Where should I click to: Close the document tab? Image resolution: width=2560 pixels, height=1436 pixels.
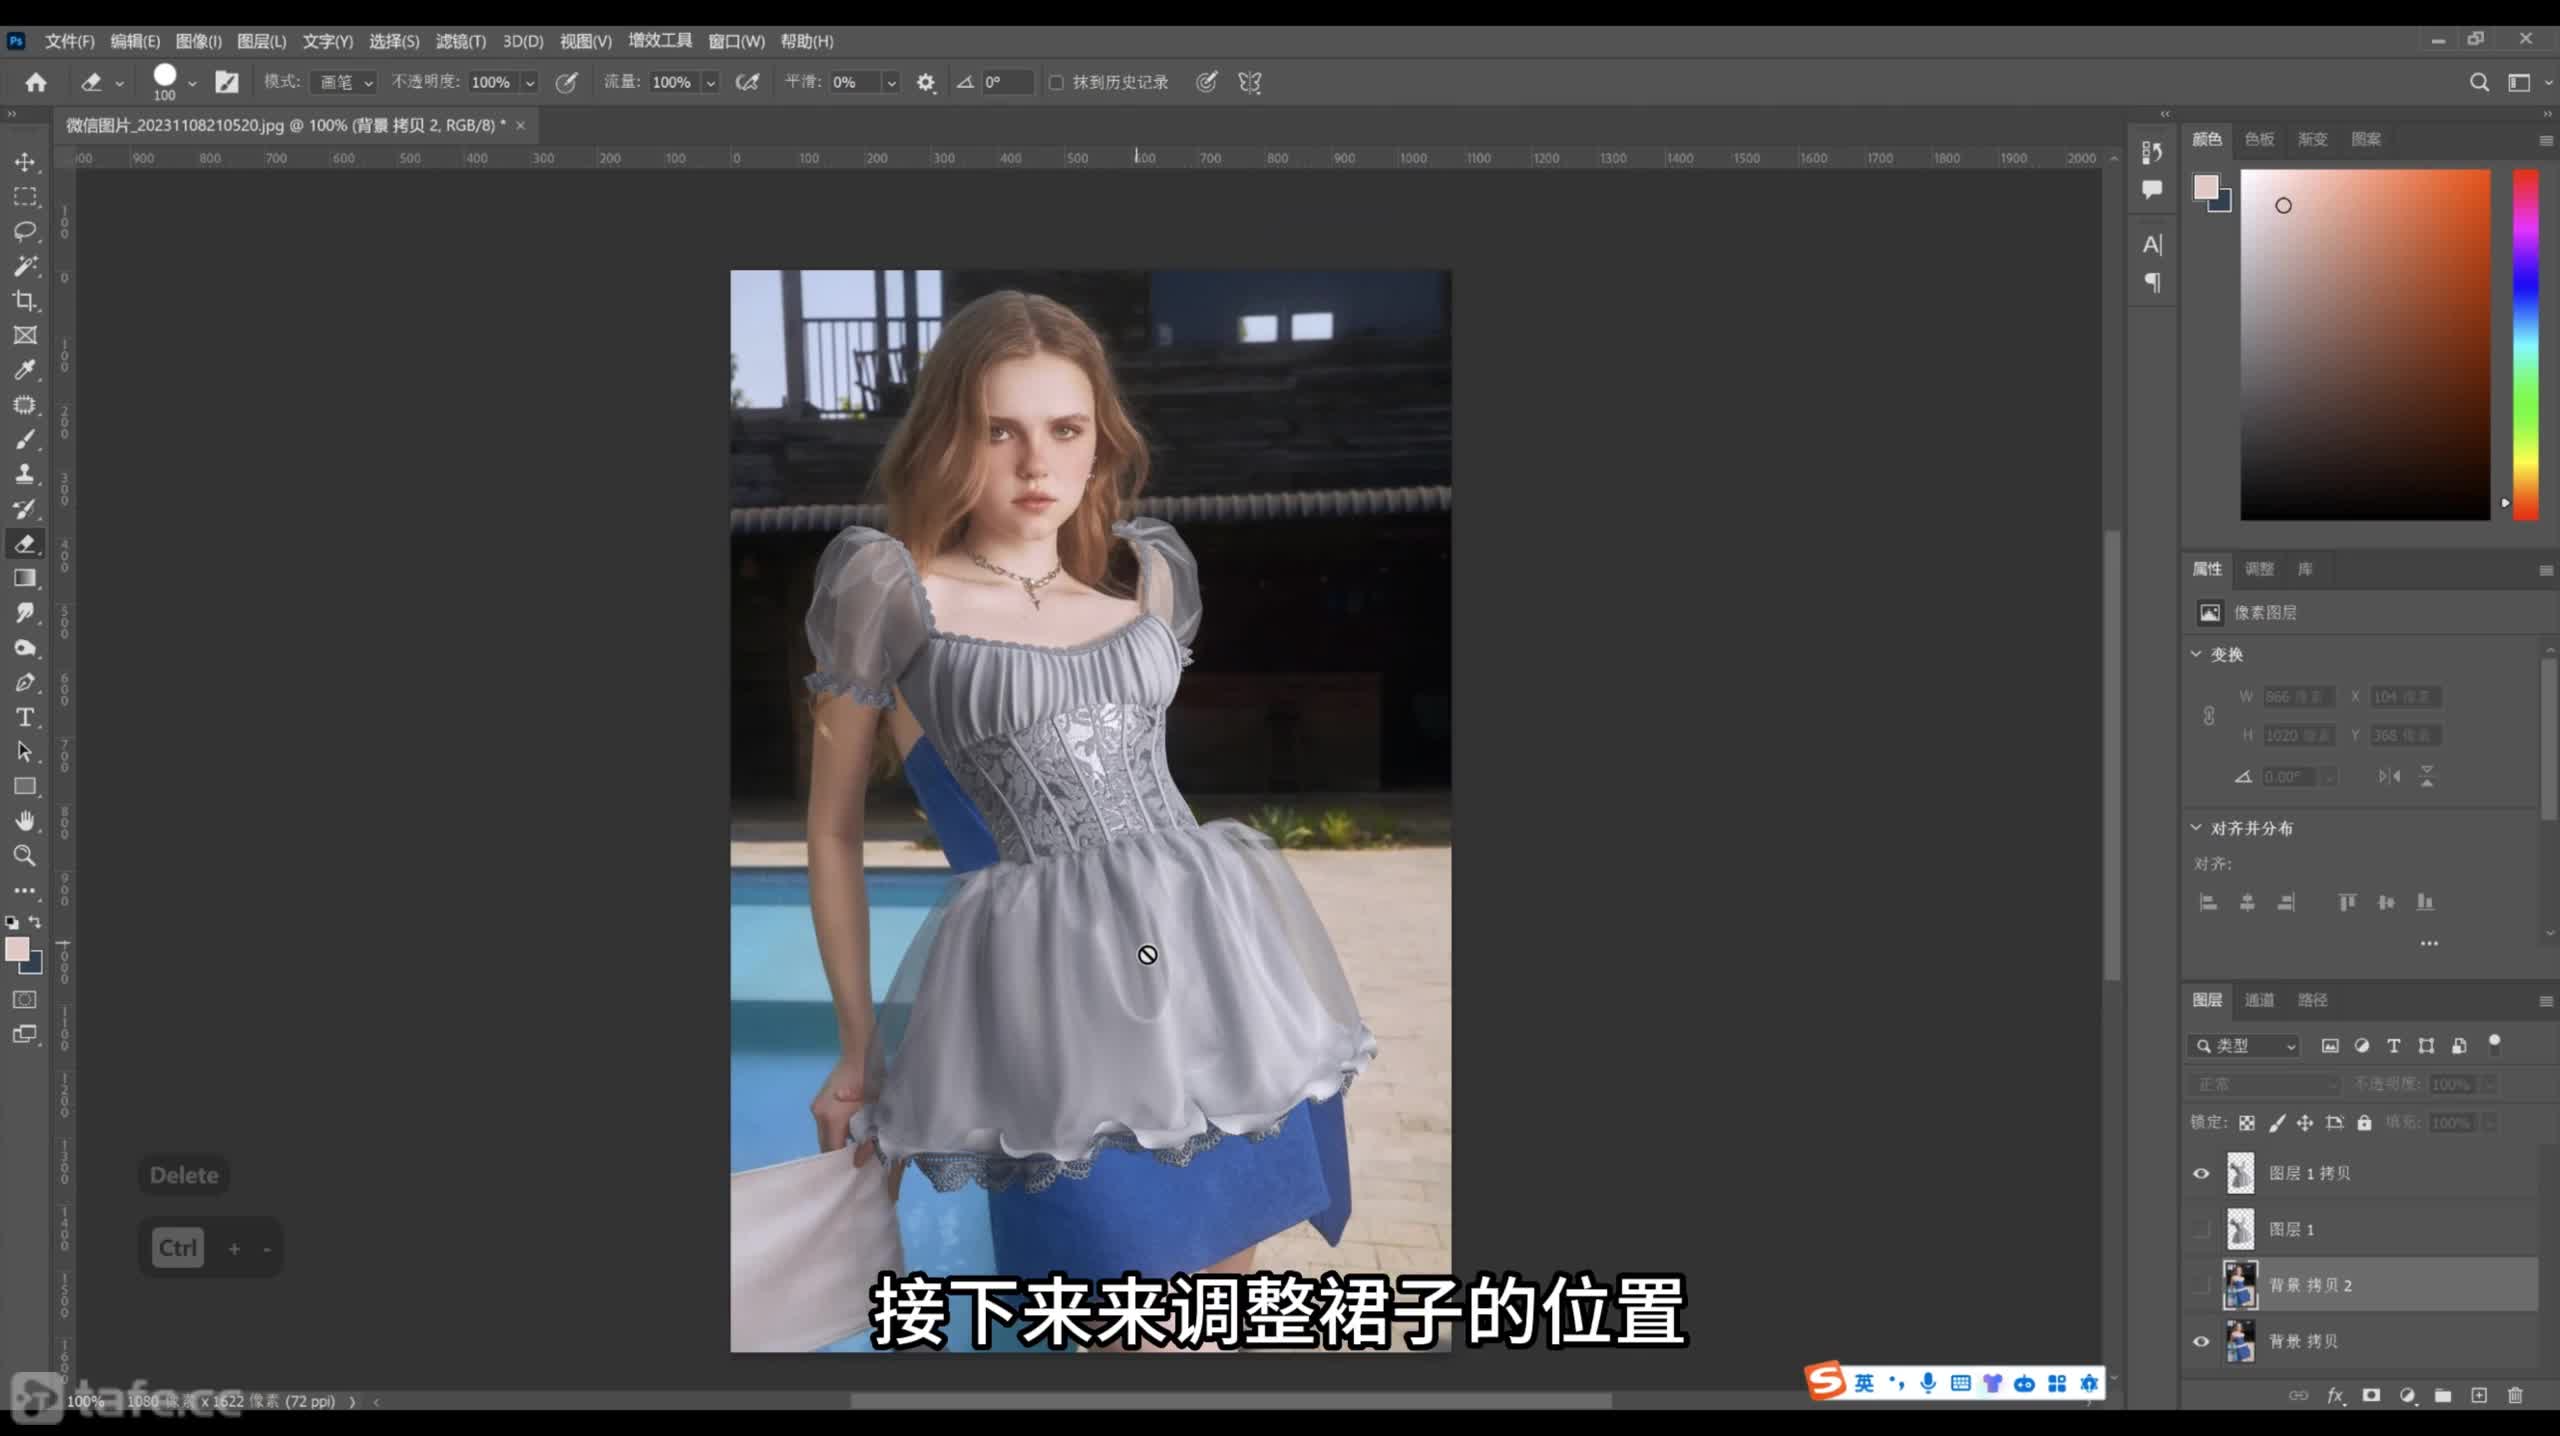[x=521, y=125]
